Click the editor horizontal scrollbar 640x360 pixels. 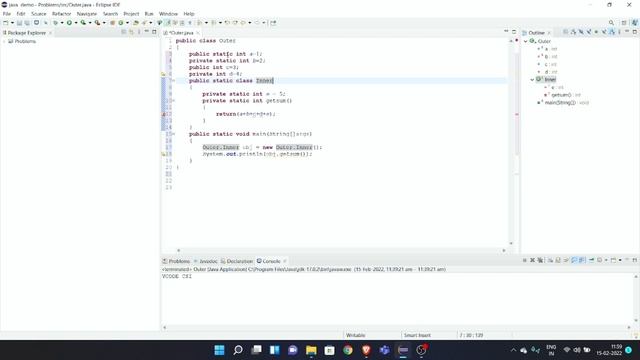point(341,250)
